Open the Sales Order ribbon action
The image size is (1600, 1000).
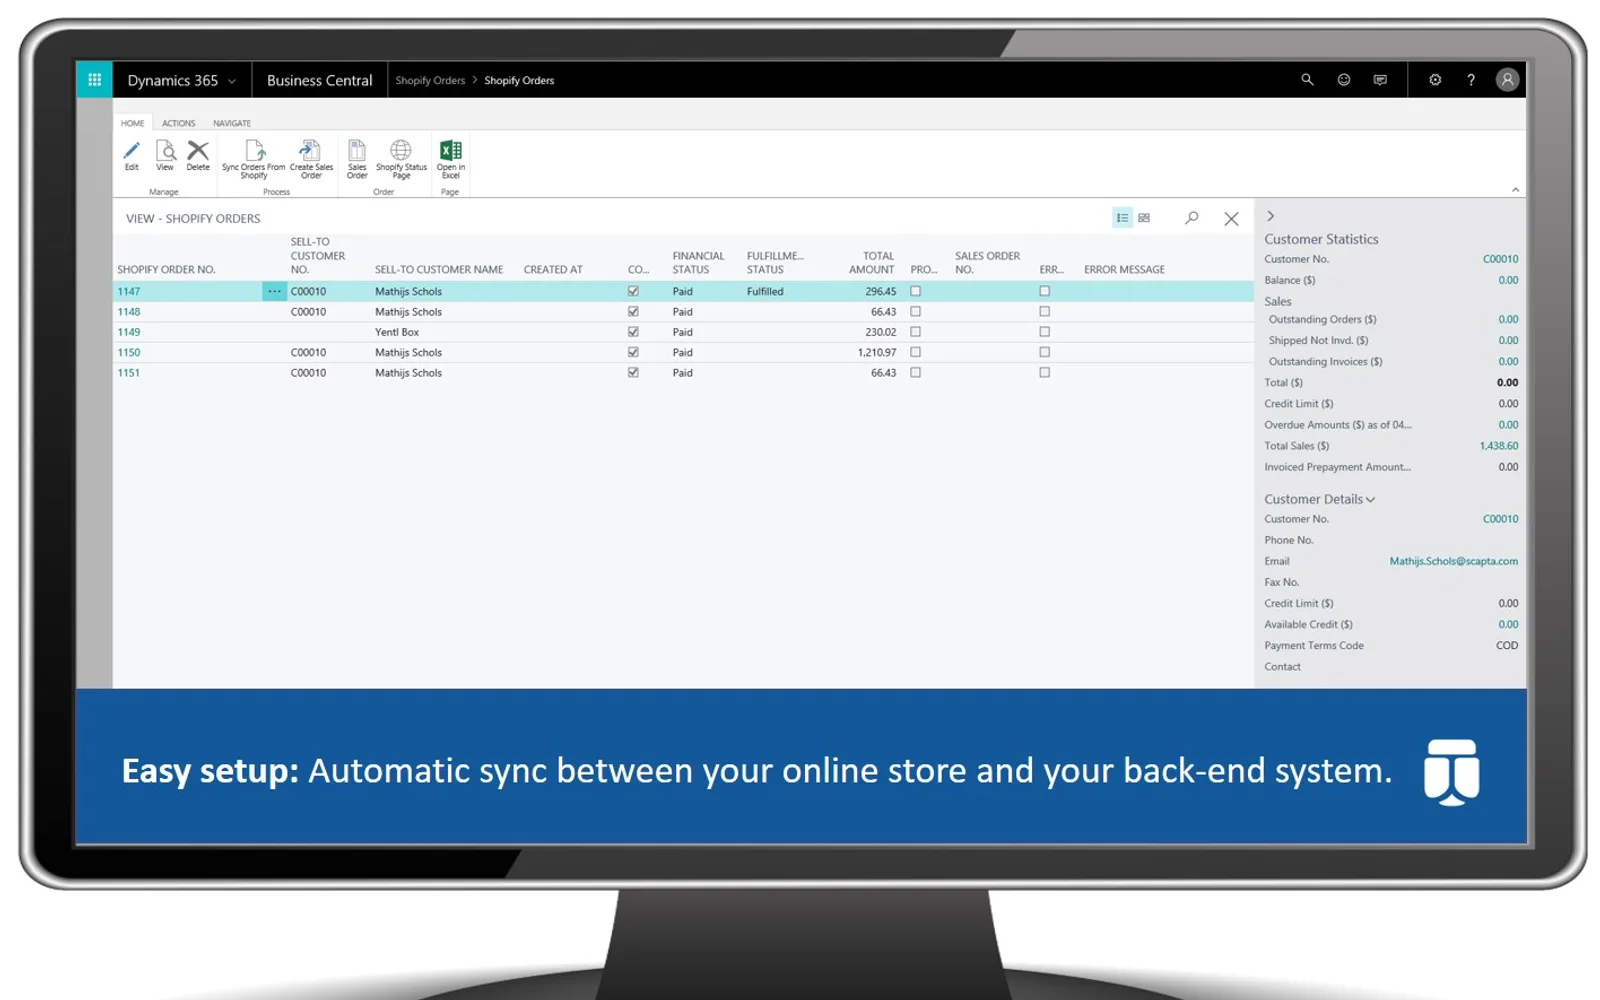[x=357, y=160]
